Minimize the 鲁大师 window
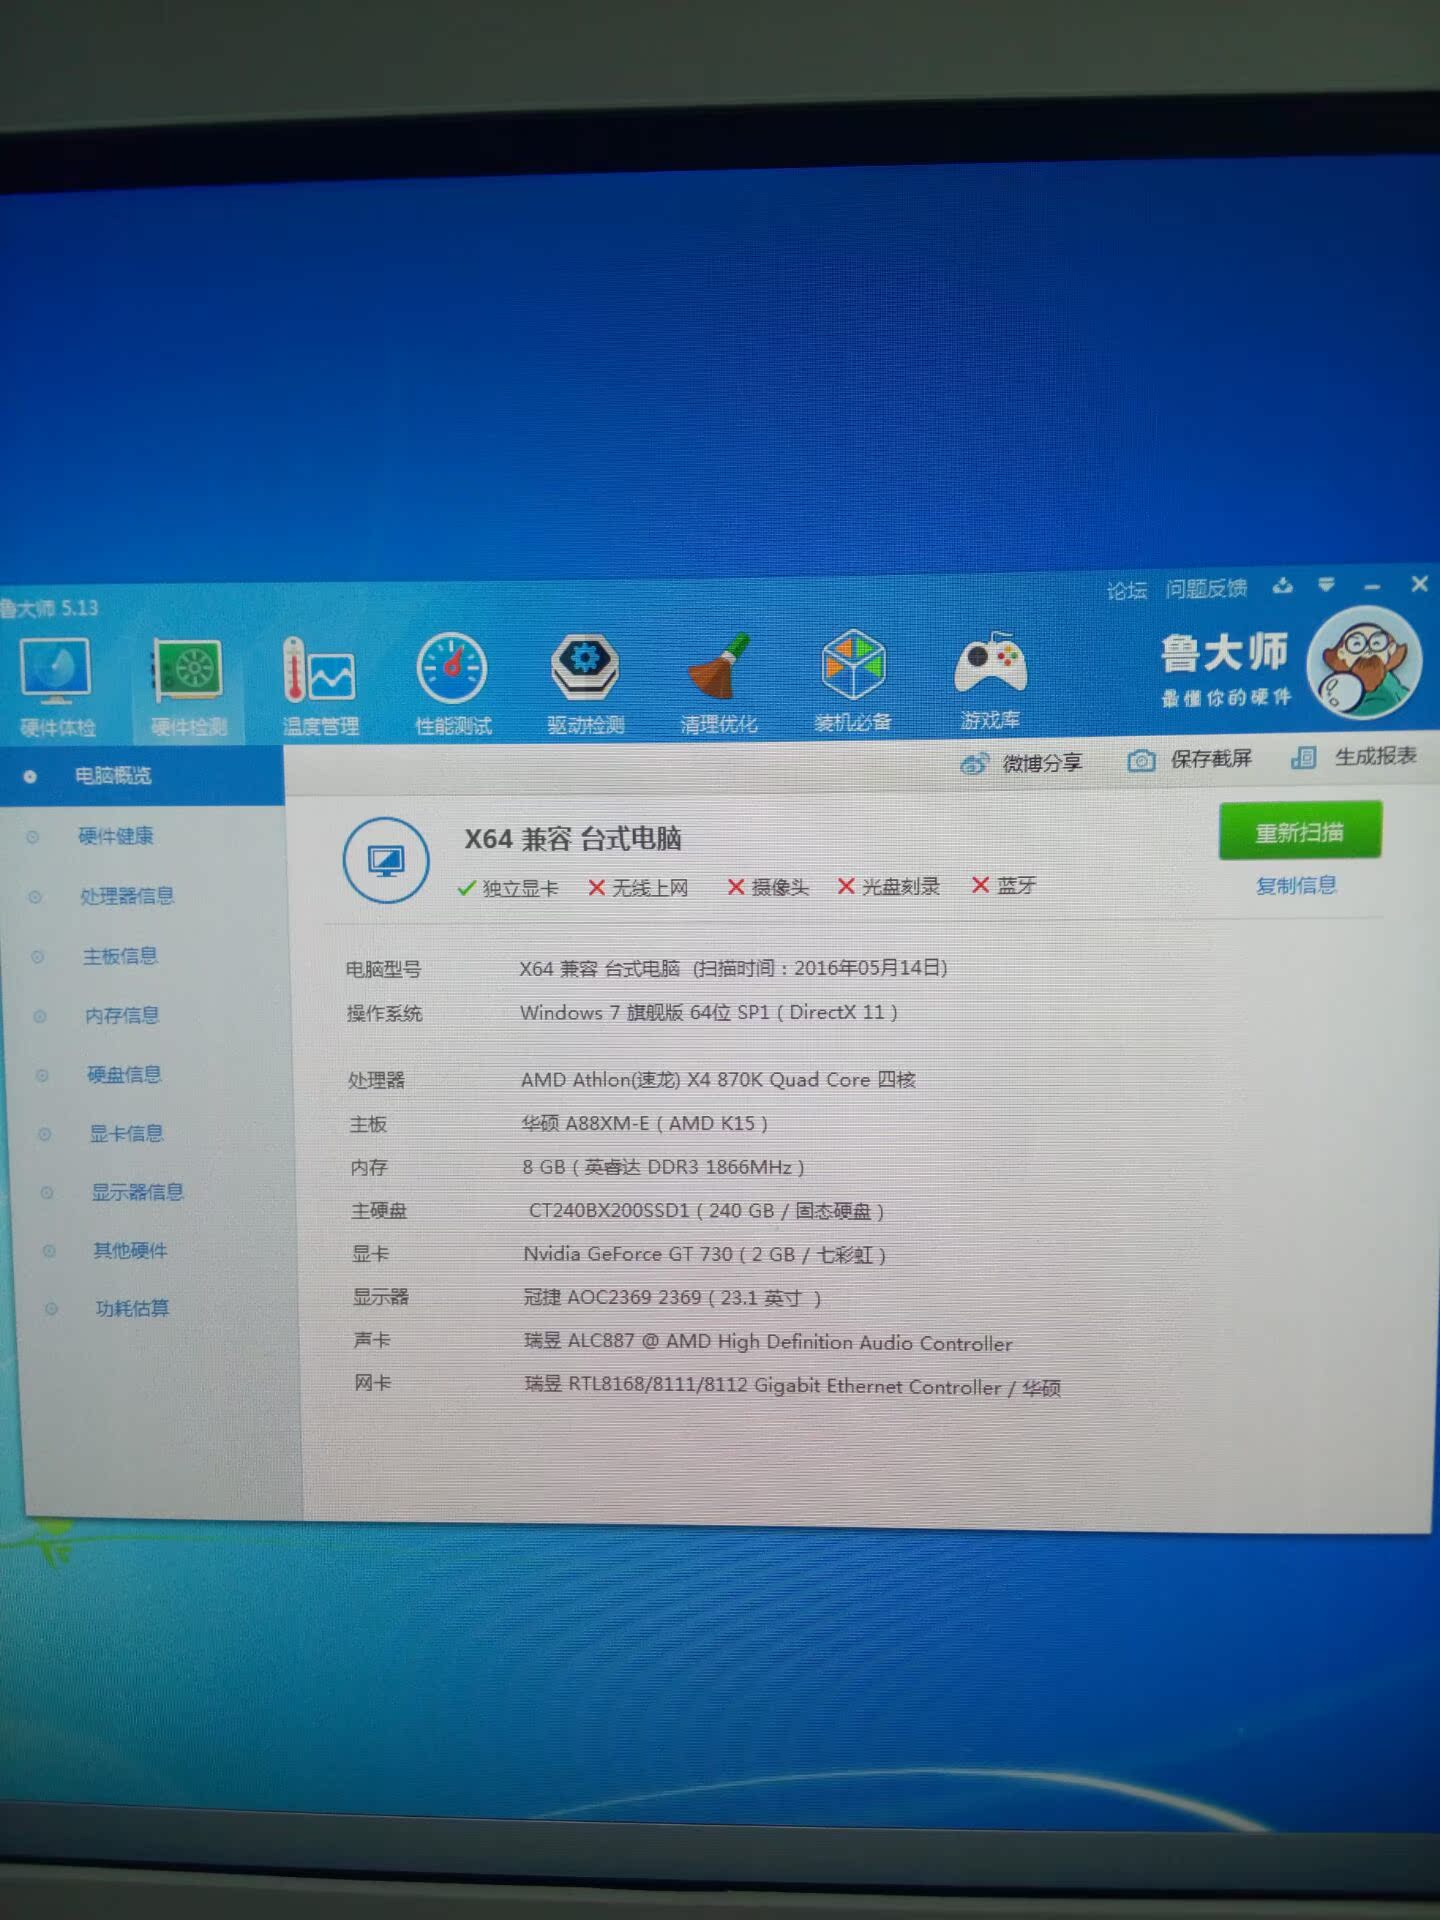 1372,586
